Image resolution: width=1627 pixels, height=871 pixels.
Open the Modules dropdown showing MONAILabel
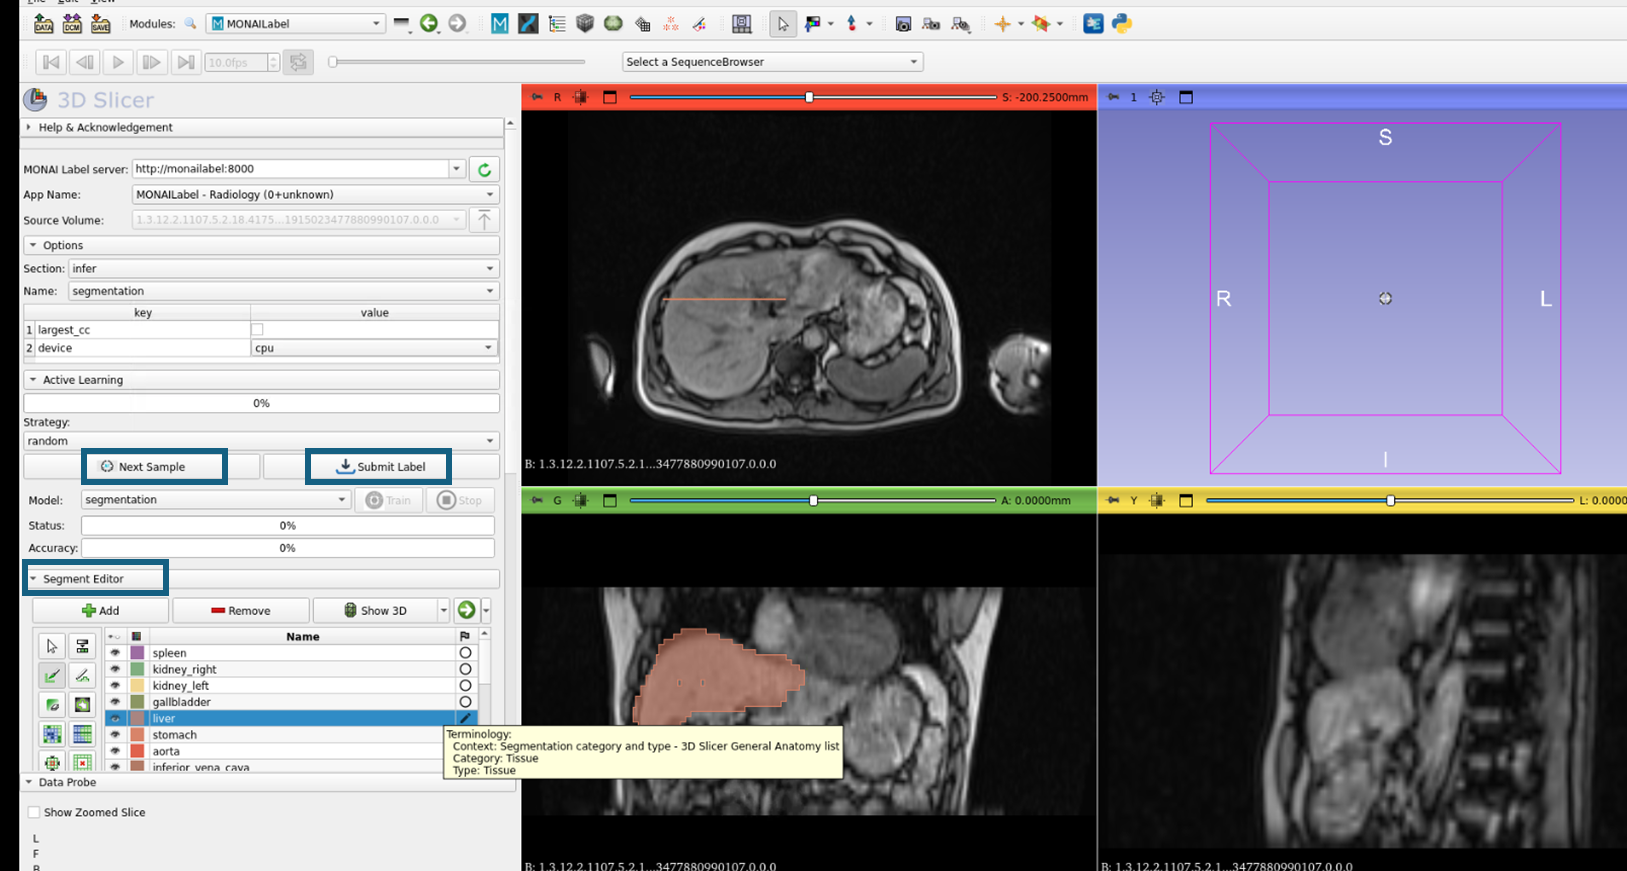296,24
